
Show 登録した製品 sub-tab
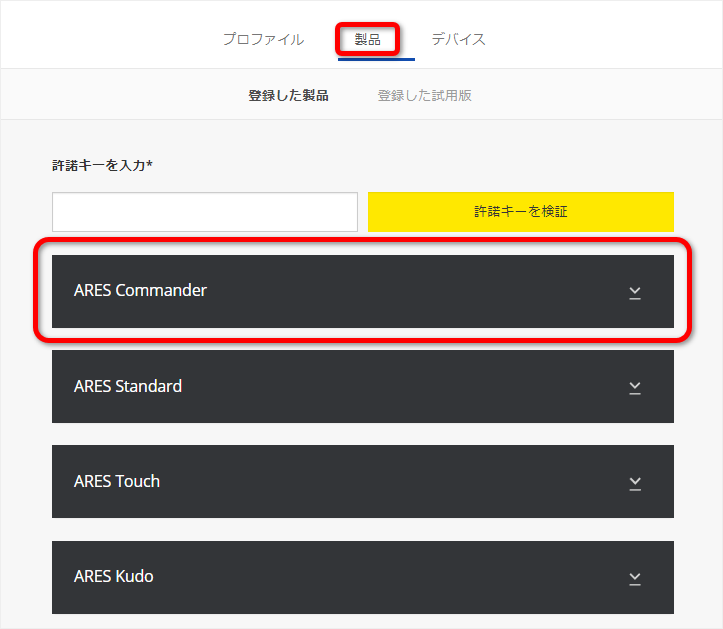pyautogui.click(x=288, y=95)
